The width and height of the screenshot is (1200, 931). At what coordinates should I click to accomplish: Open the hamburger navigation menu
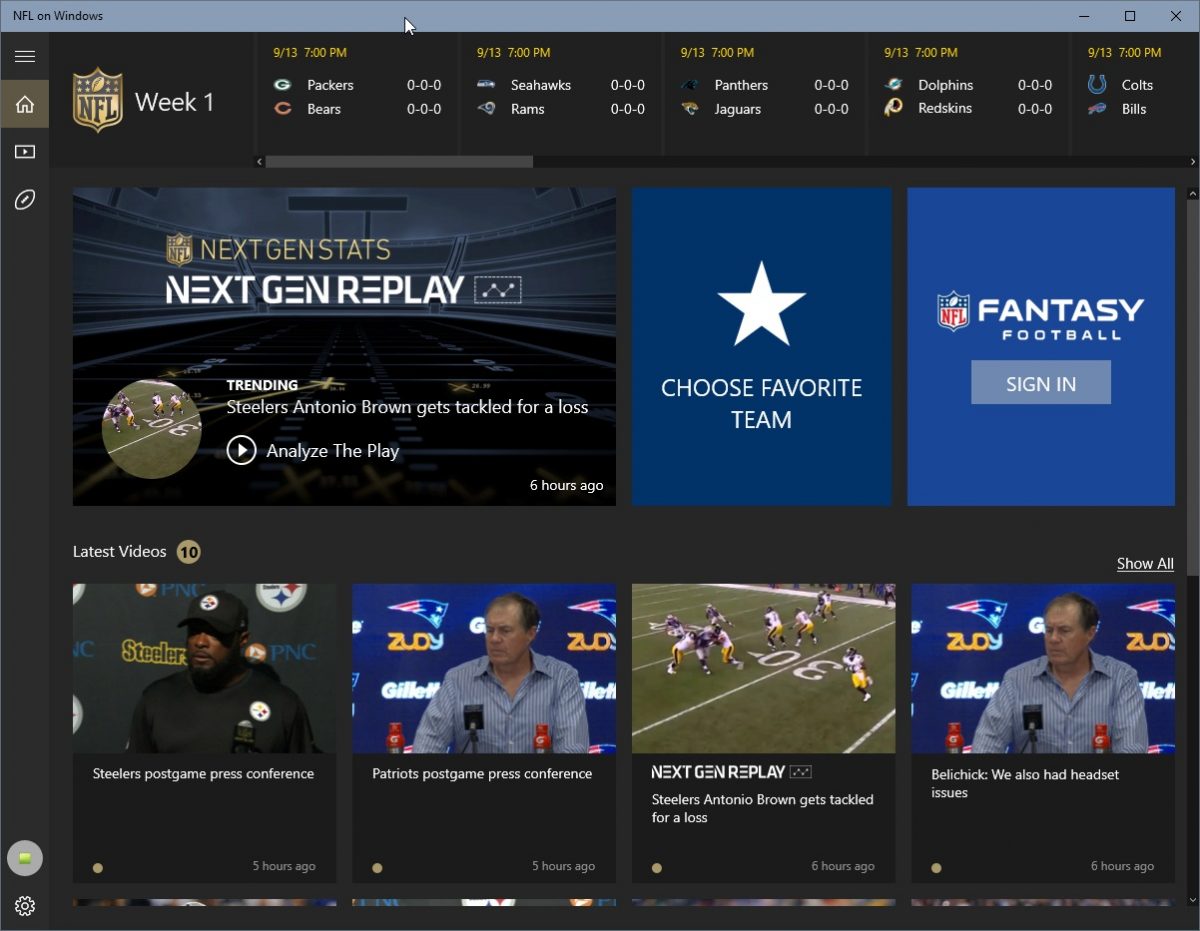coord(24,56)
